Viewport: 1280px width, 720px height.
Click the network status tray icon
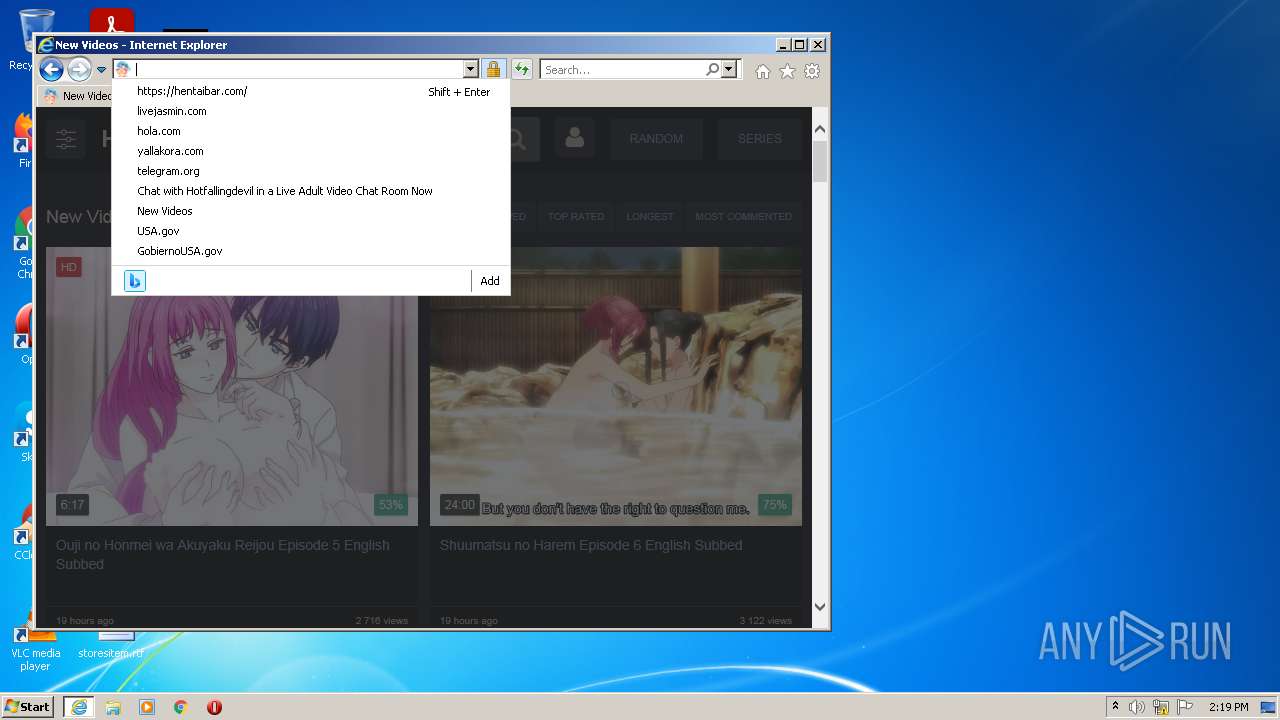pos(1161,707)
